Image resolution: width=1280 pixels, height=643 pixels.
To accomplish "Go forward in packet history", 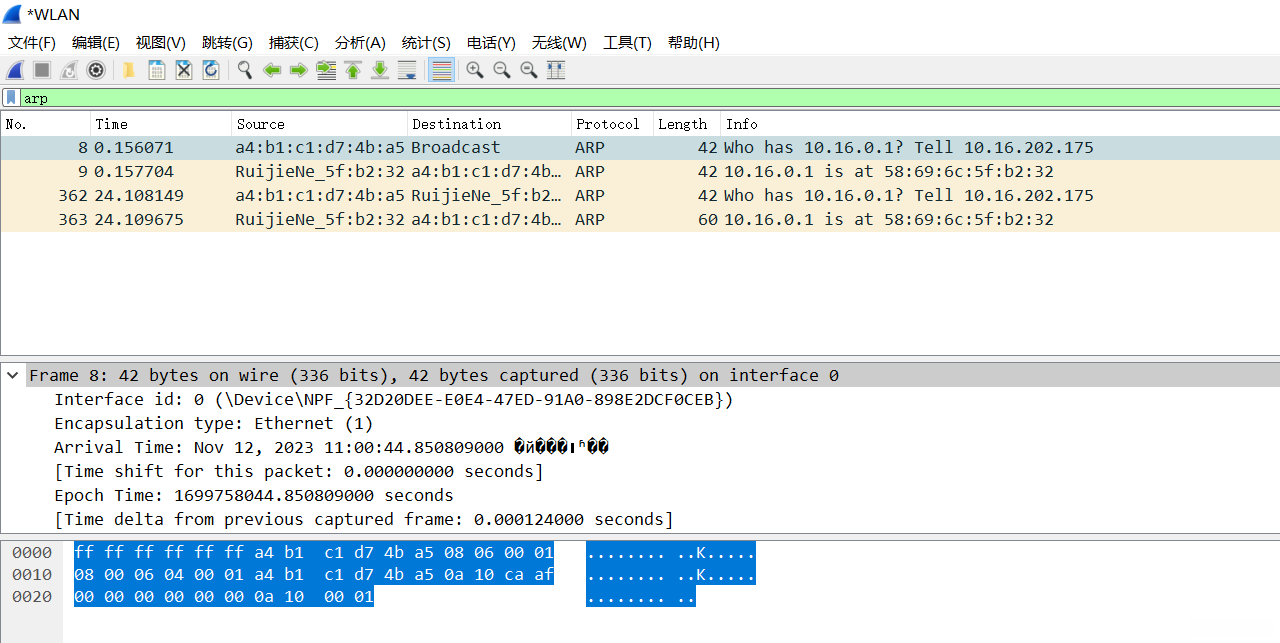I will point(298,70).
